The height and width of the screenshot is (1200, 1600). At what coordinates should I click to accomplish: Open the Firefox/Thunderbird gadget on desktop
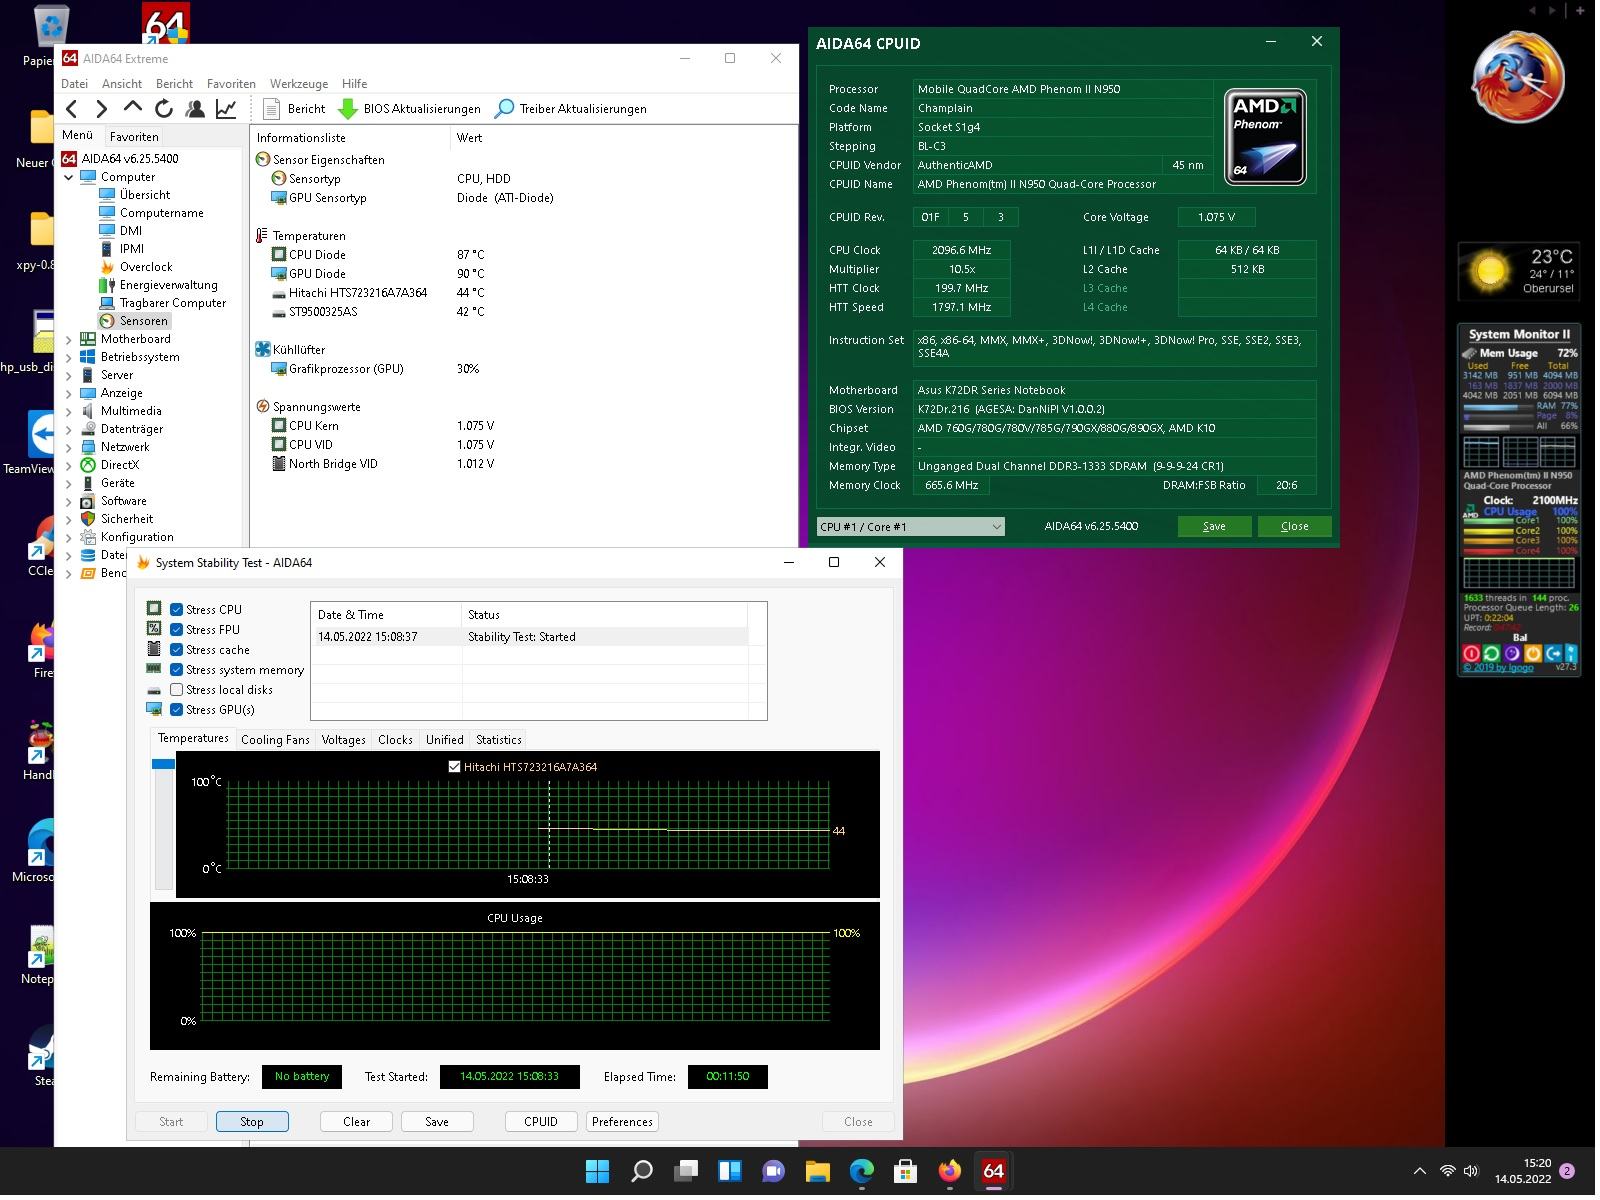click(1518, 77)
